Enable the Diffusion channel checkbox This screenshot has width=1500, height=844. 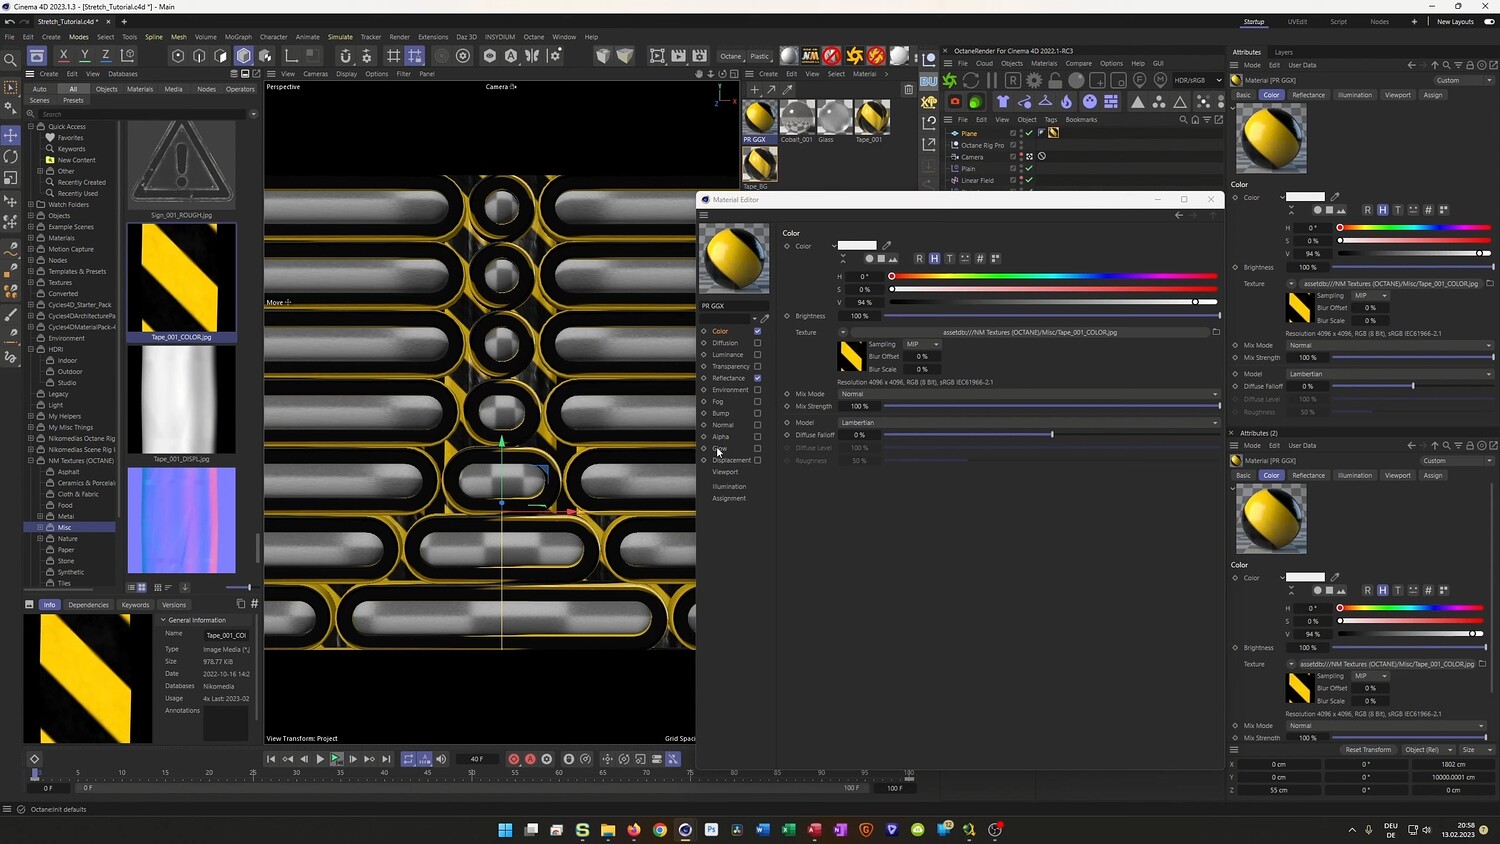click(x=757, y=343)
